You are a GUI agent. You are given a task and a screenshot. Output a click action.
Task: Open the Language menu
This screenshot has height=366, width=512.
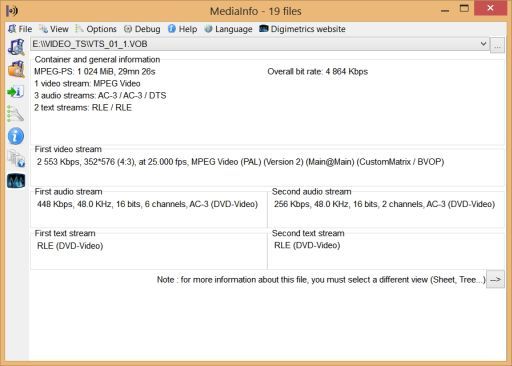[228, 29]
